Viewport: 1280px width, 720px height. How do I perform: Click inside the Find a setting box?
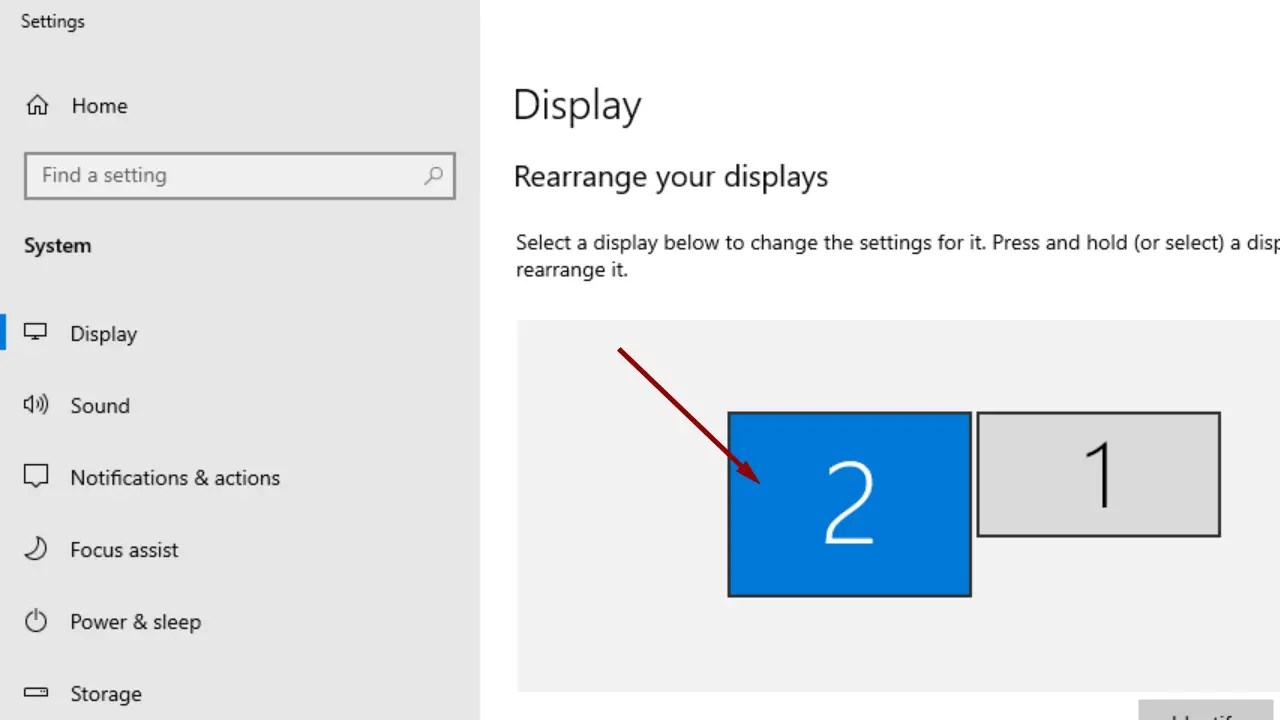pos(200,176)
